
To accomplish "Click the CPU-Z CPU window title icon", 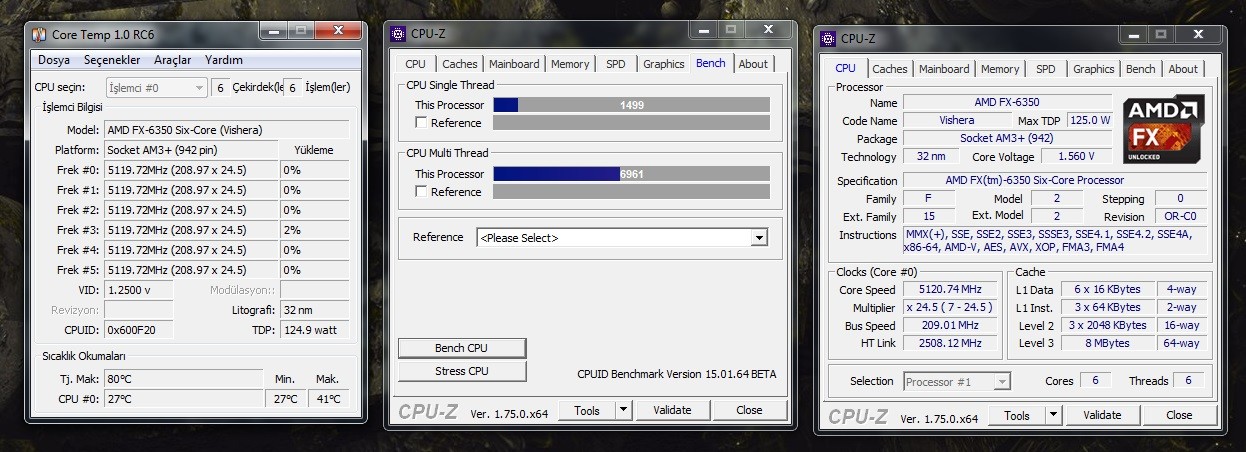I will [828, 39].
